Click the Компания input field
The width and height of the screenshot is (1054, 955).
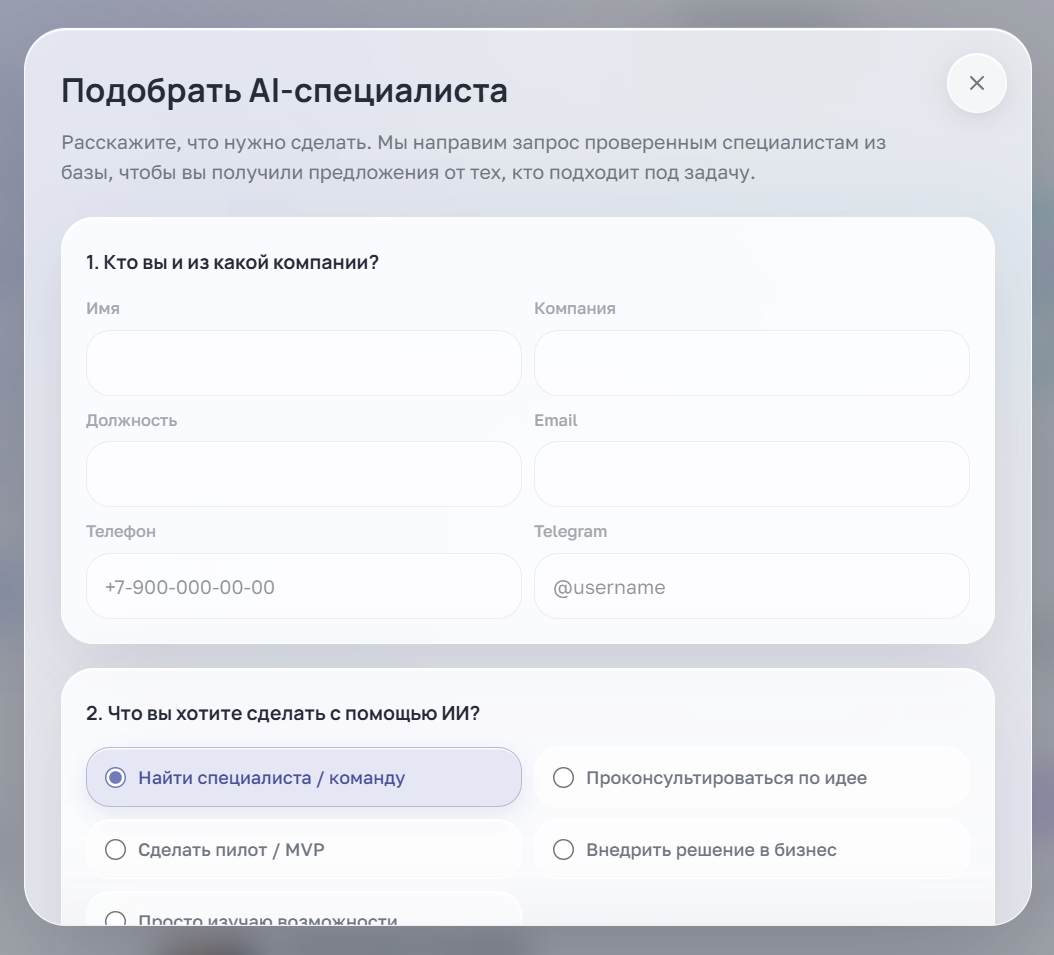click(x=751, y=363)
